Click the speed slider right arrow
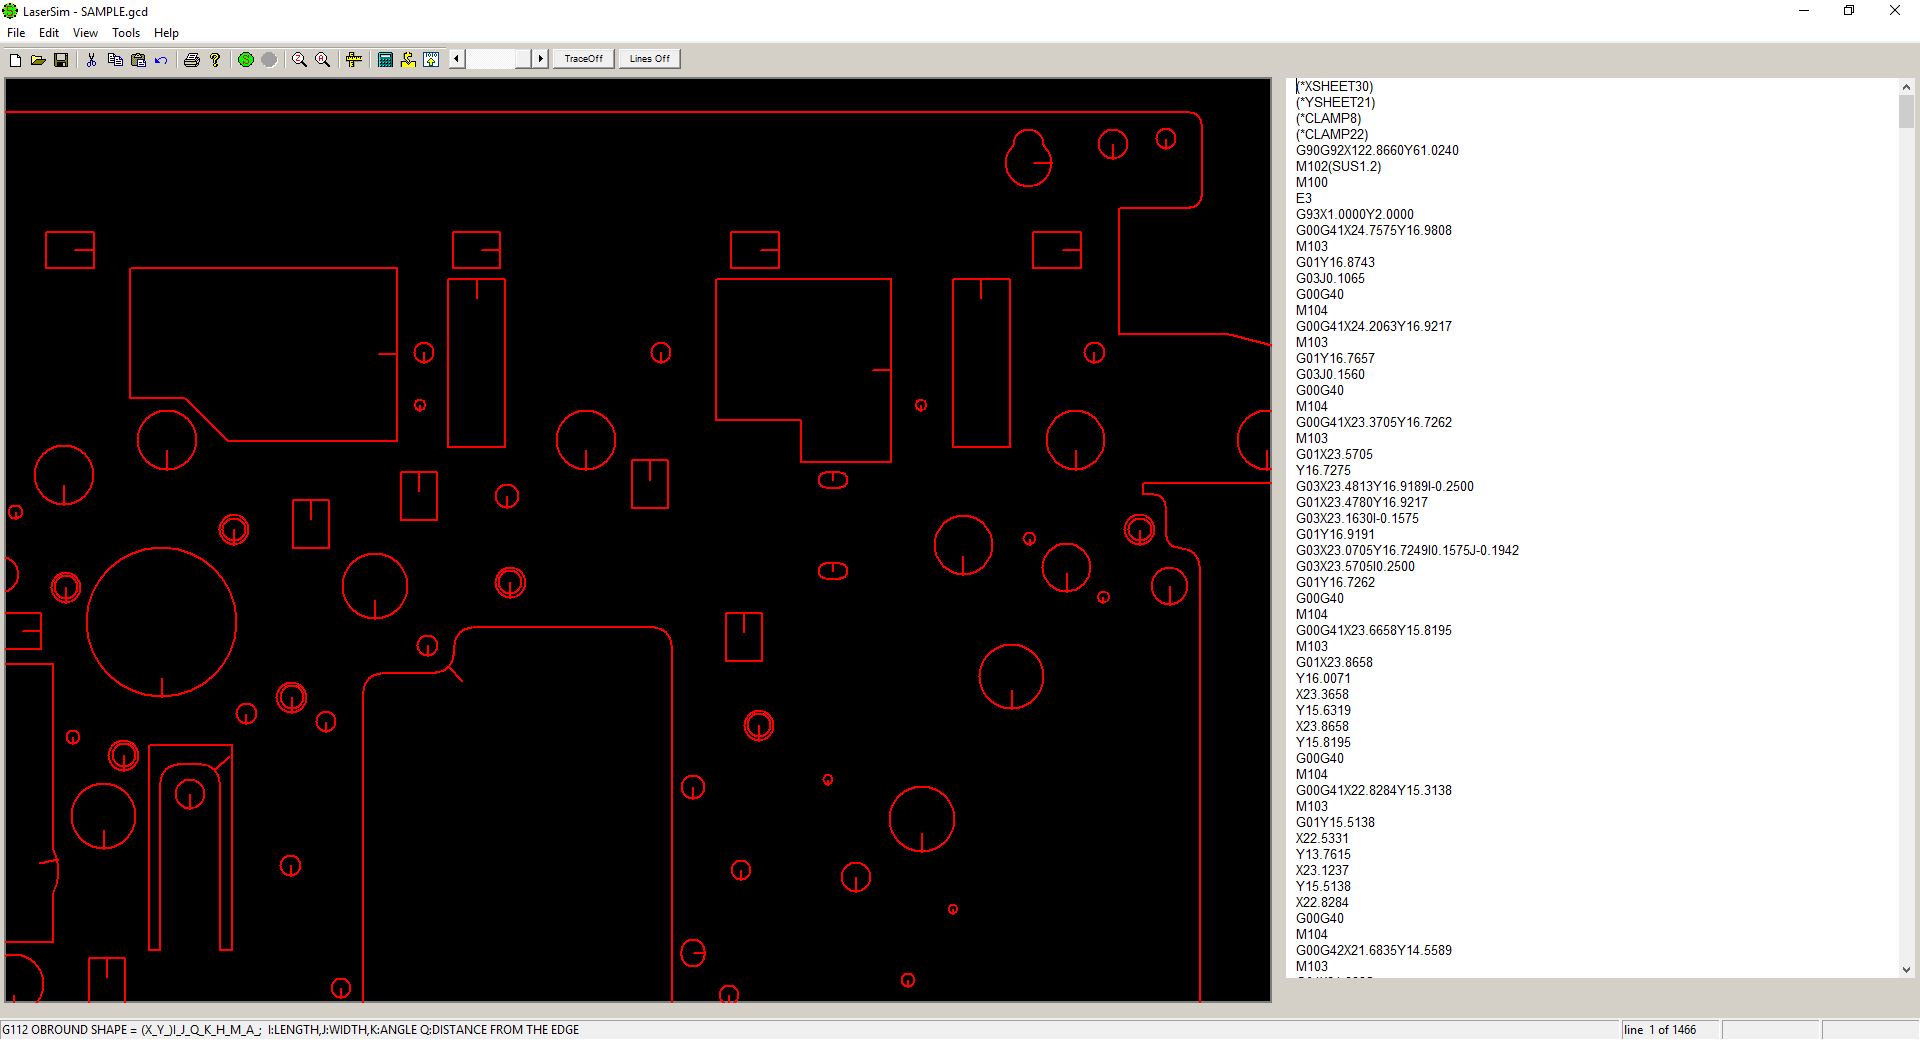 540,59
